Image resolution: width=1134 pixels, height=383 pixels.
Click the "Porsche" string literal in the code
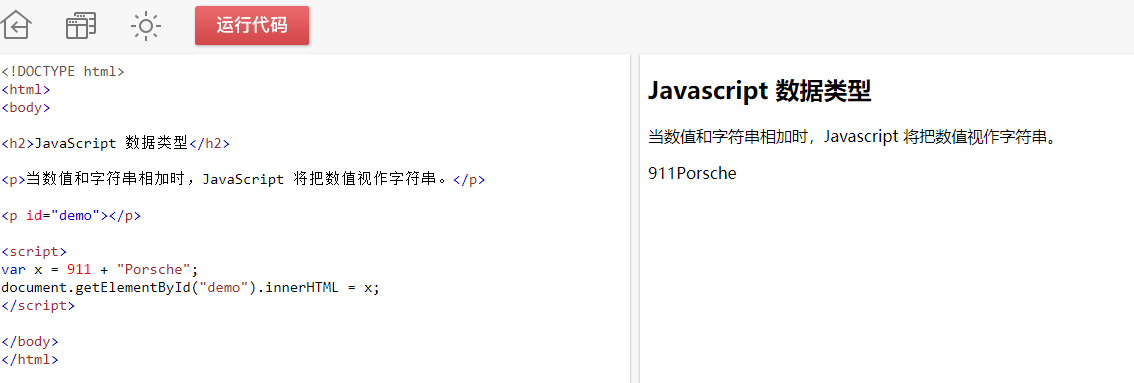coord(153,270)
